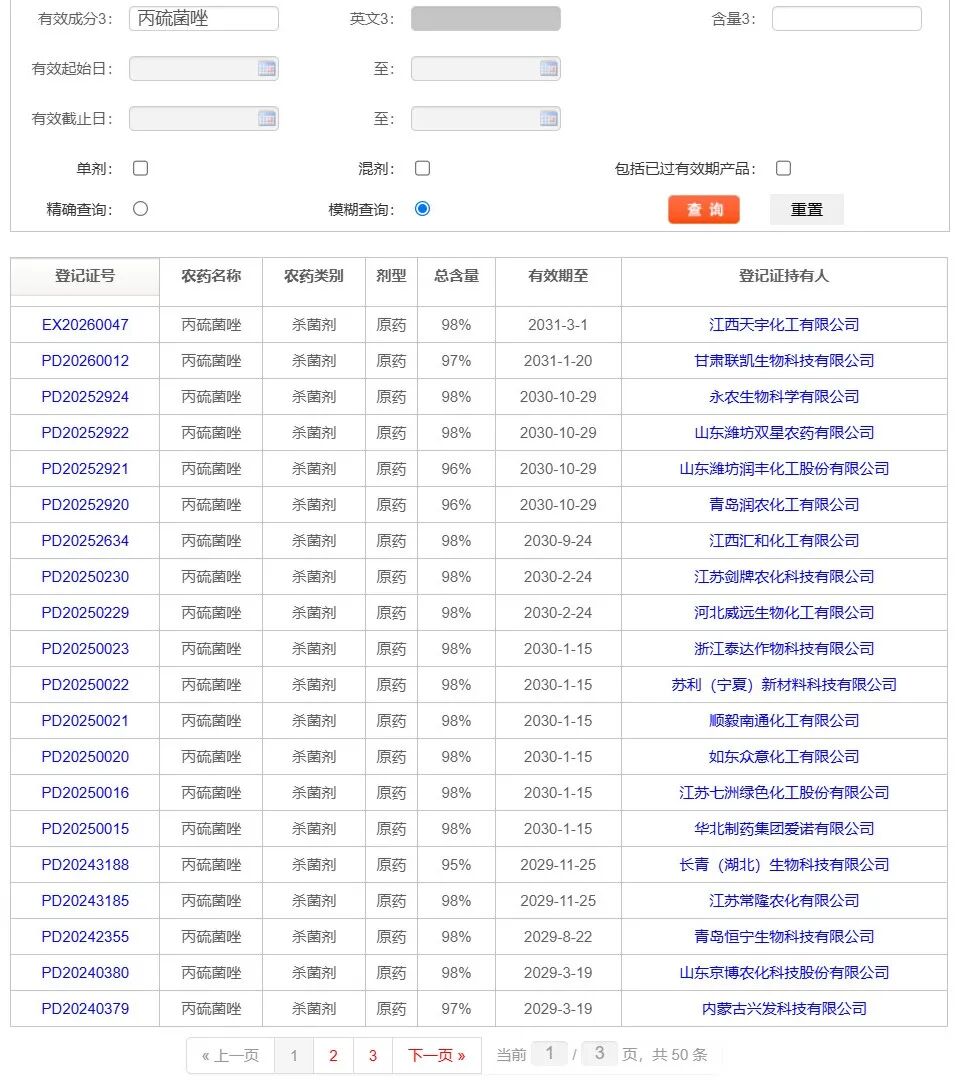Open registration PD20242355

pyautogui.click(x=85, y=936)
